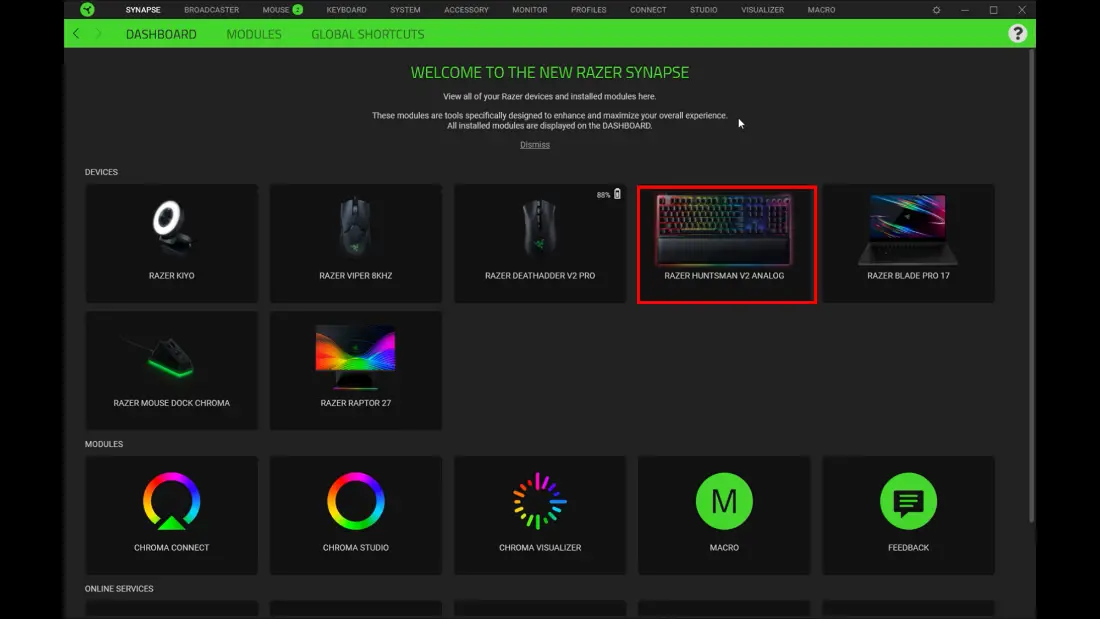The width and height of the screenshot is (1100, 619).
Task: Go forward with the right arrow
Action: click(x=98, y=34)
